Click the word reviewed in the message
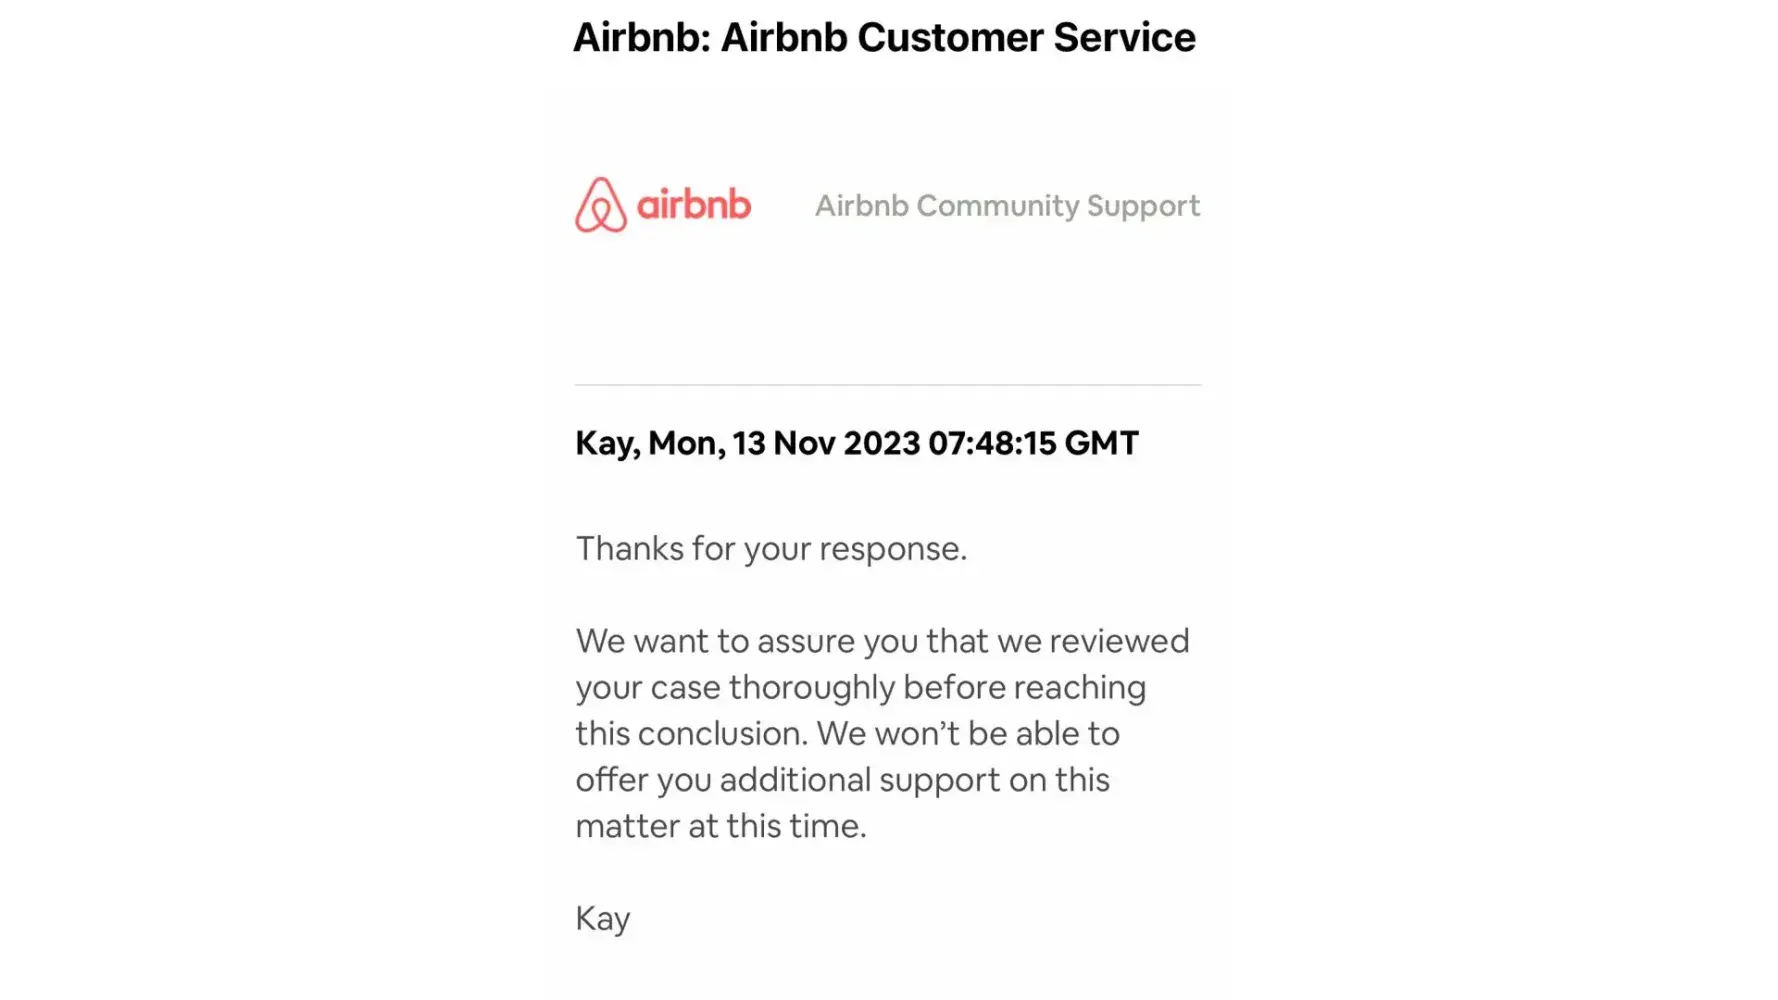 [1119, 641]
